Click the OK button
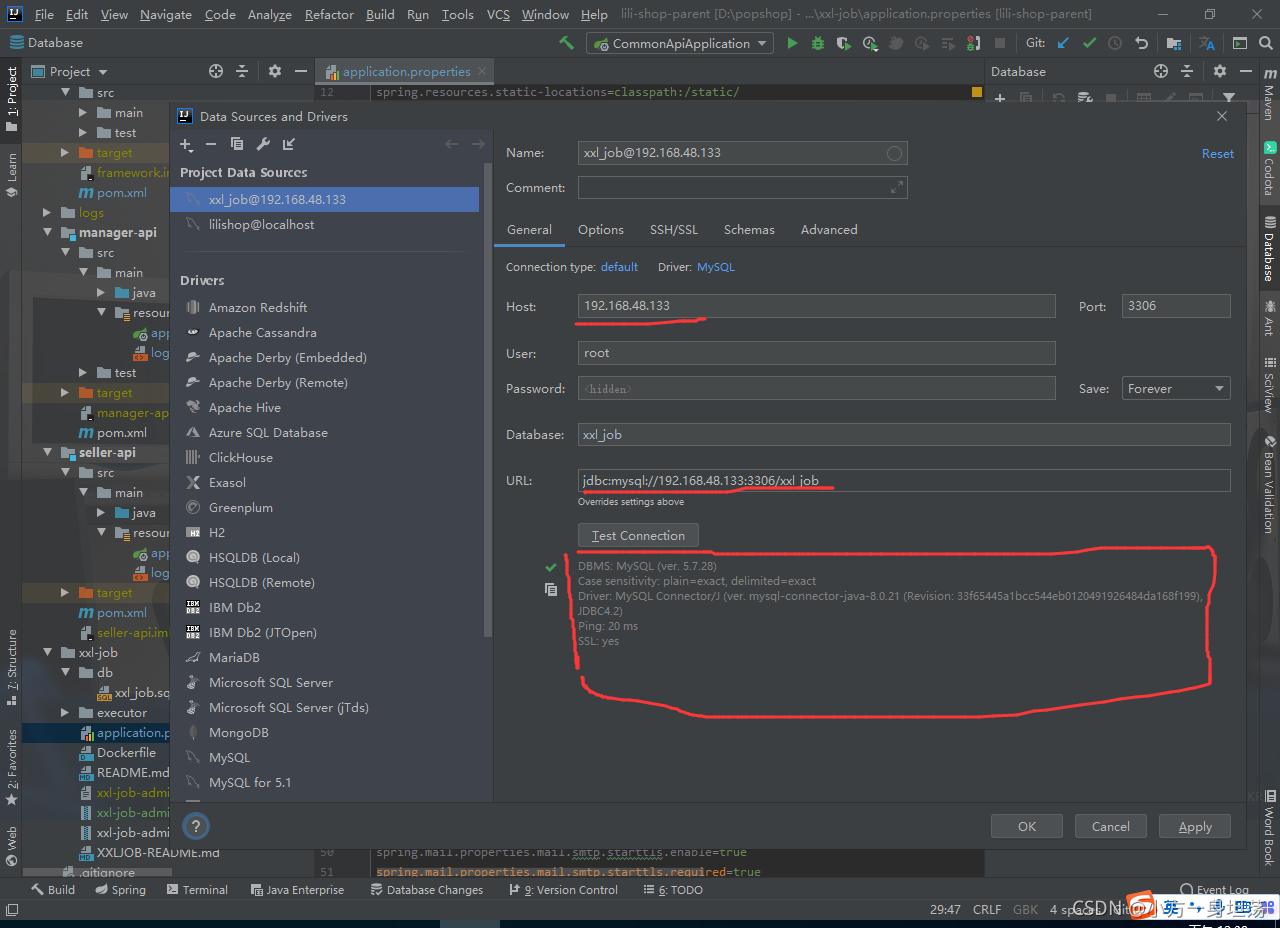The height and width of the screenshot is (928, 1280). tap(1027, 826)
